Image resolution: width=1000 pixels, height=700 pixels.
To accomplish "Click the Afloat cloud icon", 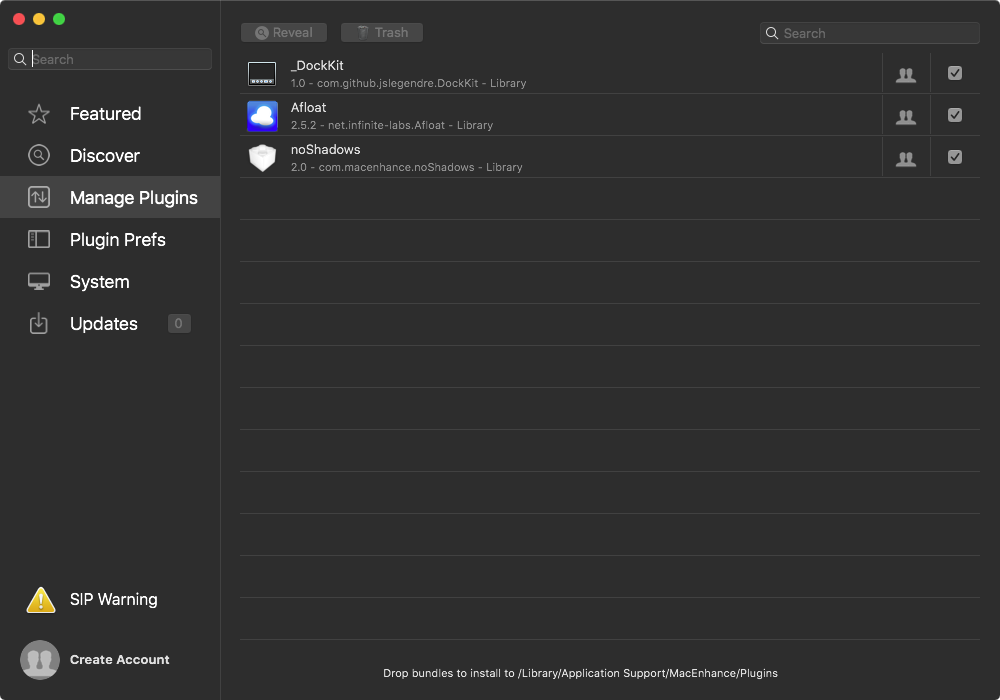I will pyautogui.click(x=262, y=116).
